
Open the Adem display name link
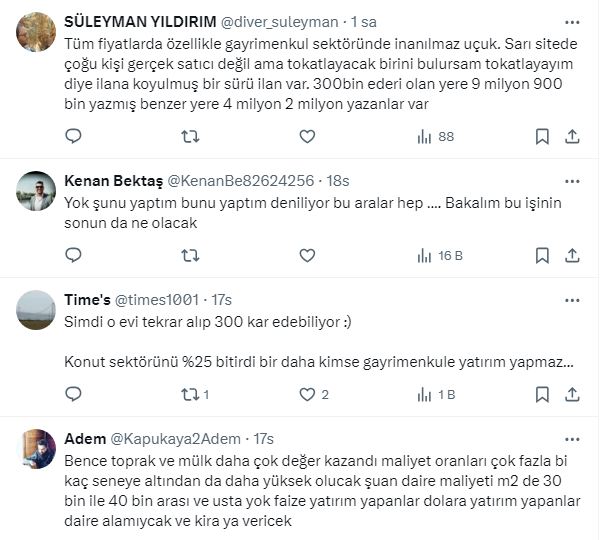84,438
